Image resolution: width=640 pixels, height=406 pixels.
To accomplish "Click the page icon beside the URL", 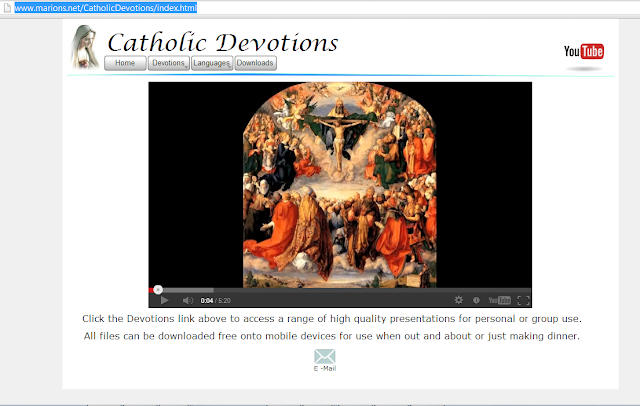I will [x=7, y=8].
